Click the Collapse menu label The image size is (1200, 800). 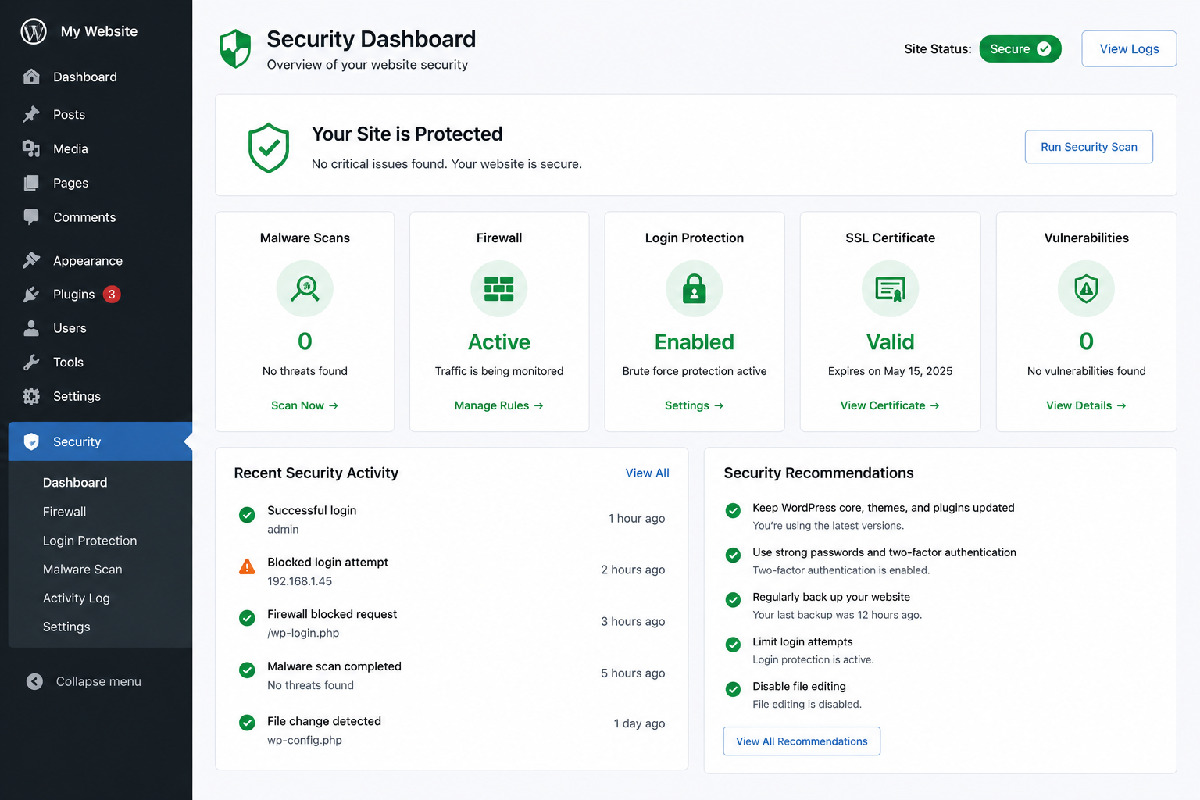(x=99, y=682)
